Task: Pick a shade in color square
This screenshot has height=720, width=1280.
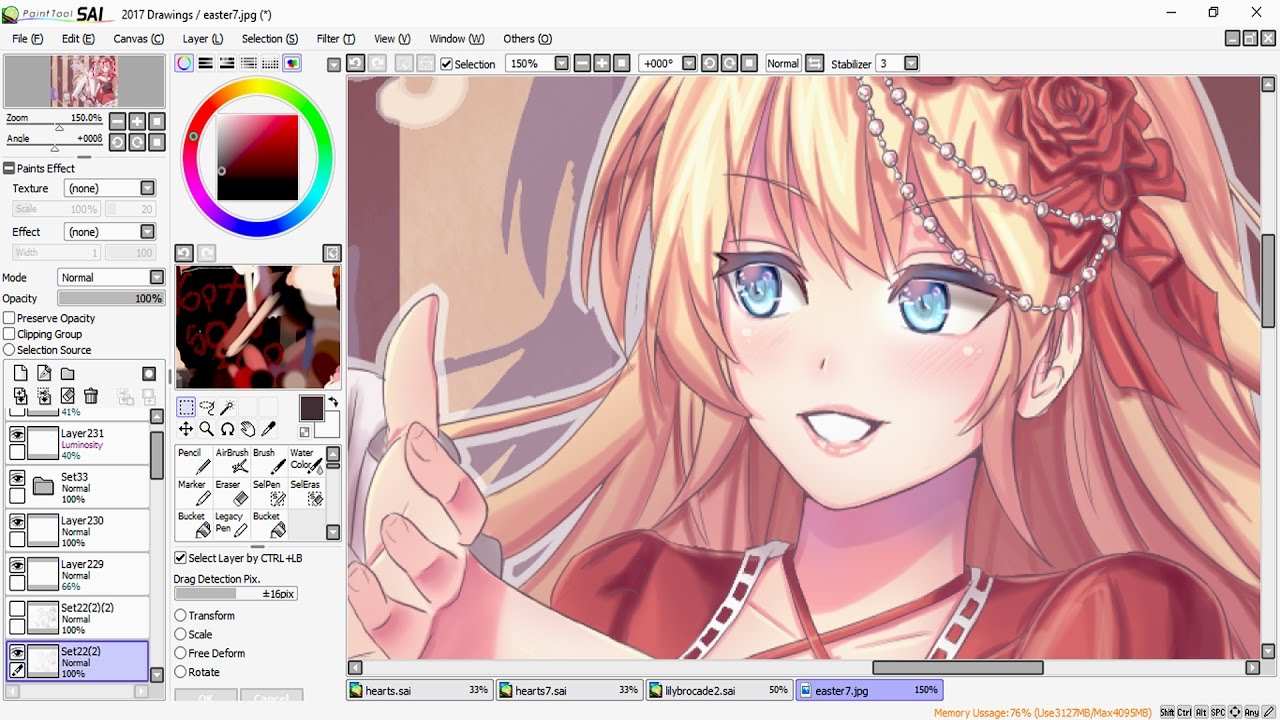Action: pyautogui.click(x=258, y=158)
